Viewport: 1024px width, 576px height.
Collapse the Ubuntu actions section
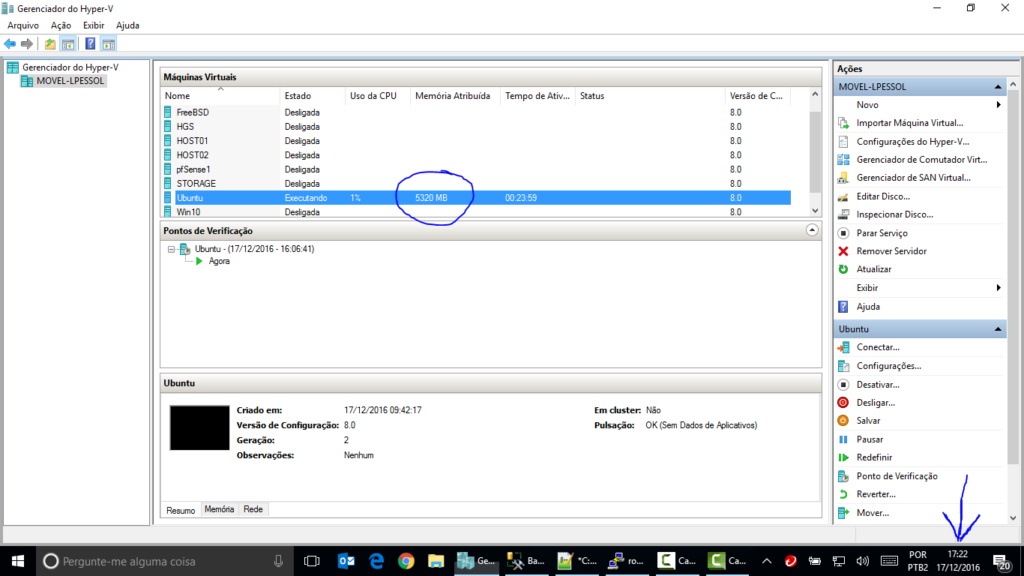point(998,329)
